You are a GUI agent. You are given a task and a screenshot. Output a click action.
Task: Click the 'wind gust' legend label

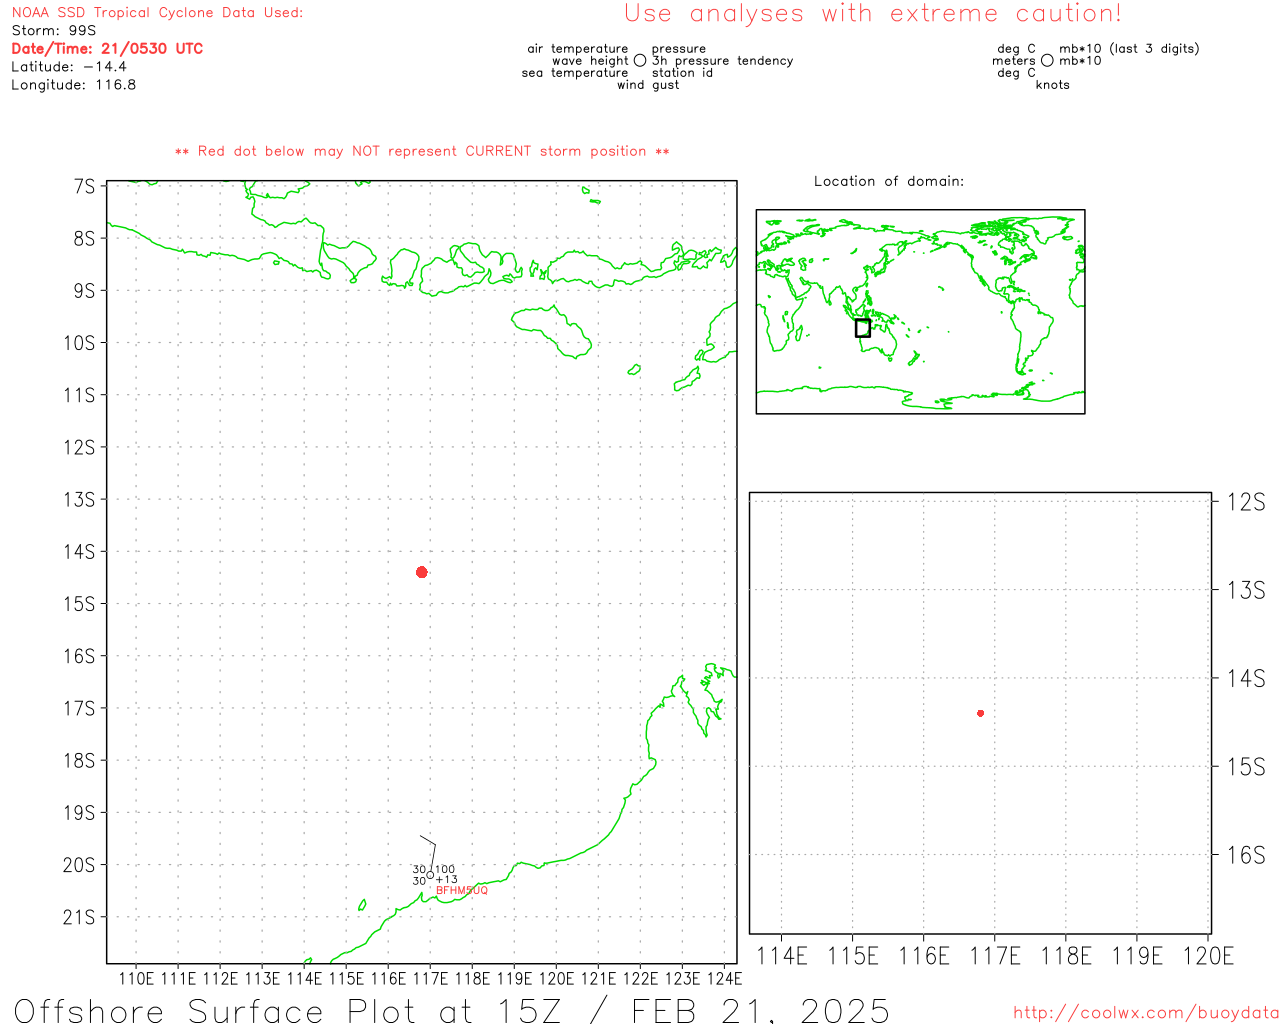648,85
